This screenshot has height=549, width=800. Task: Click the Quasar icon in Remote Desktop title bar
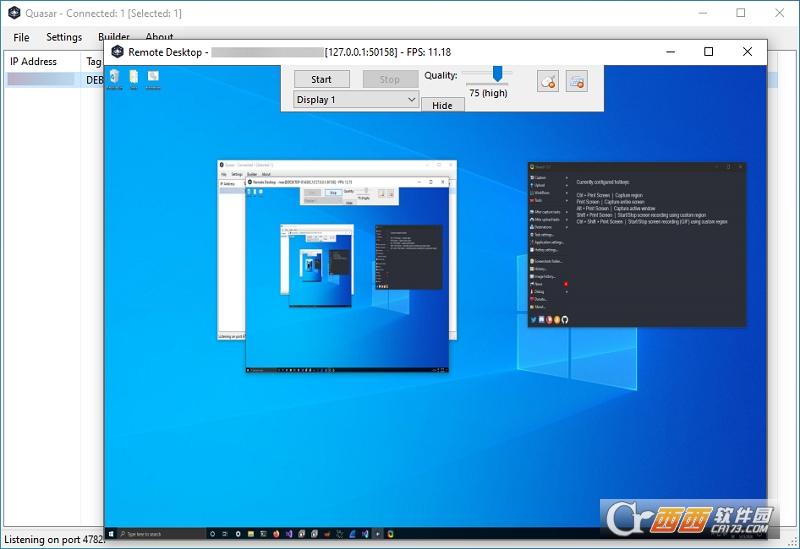[117, 52]
